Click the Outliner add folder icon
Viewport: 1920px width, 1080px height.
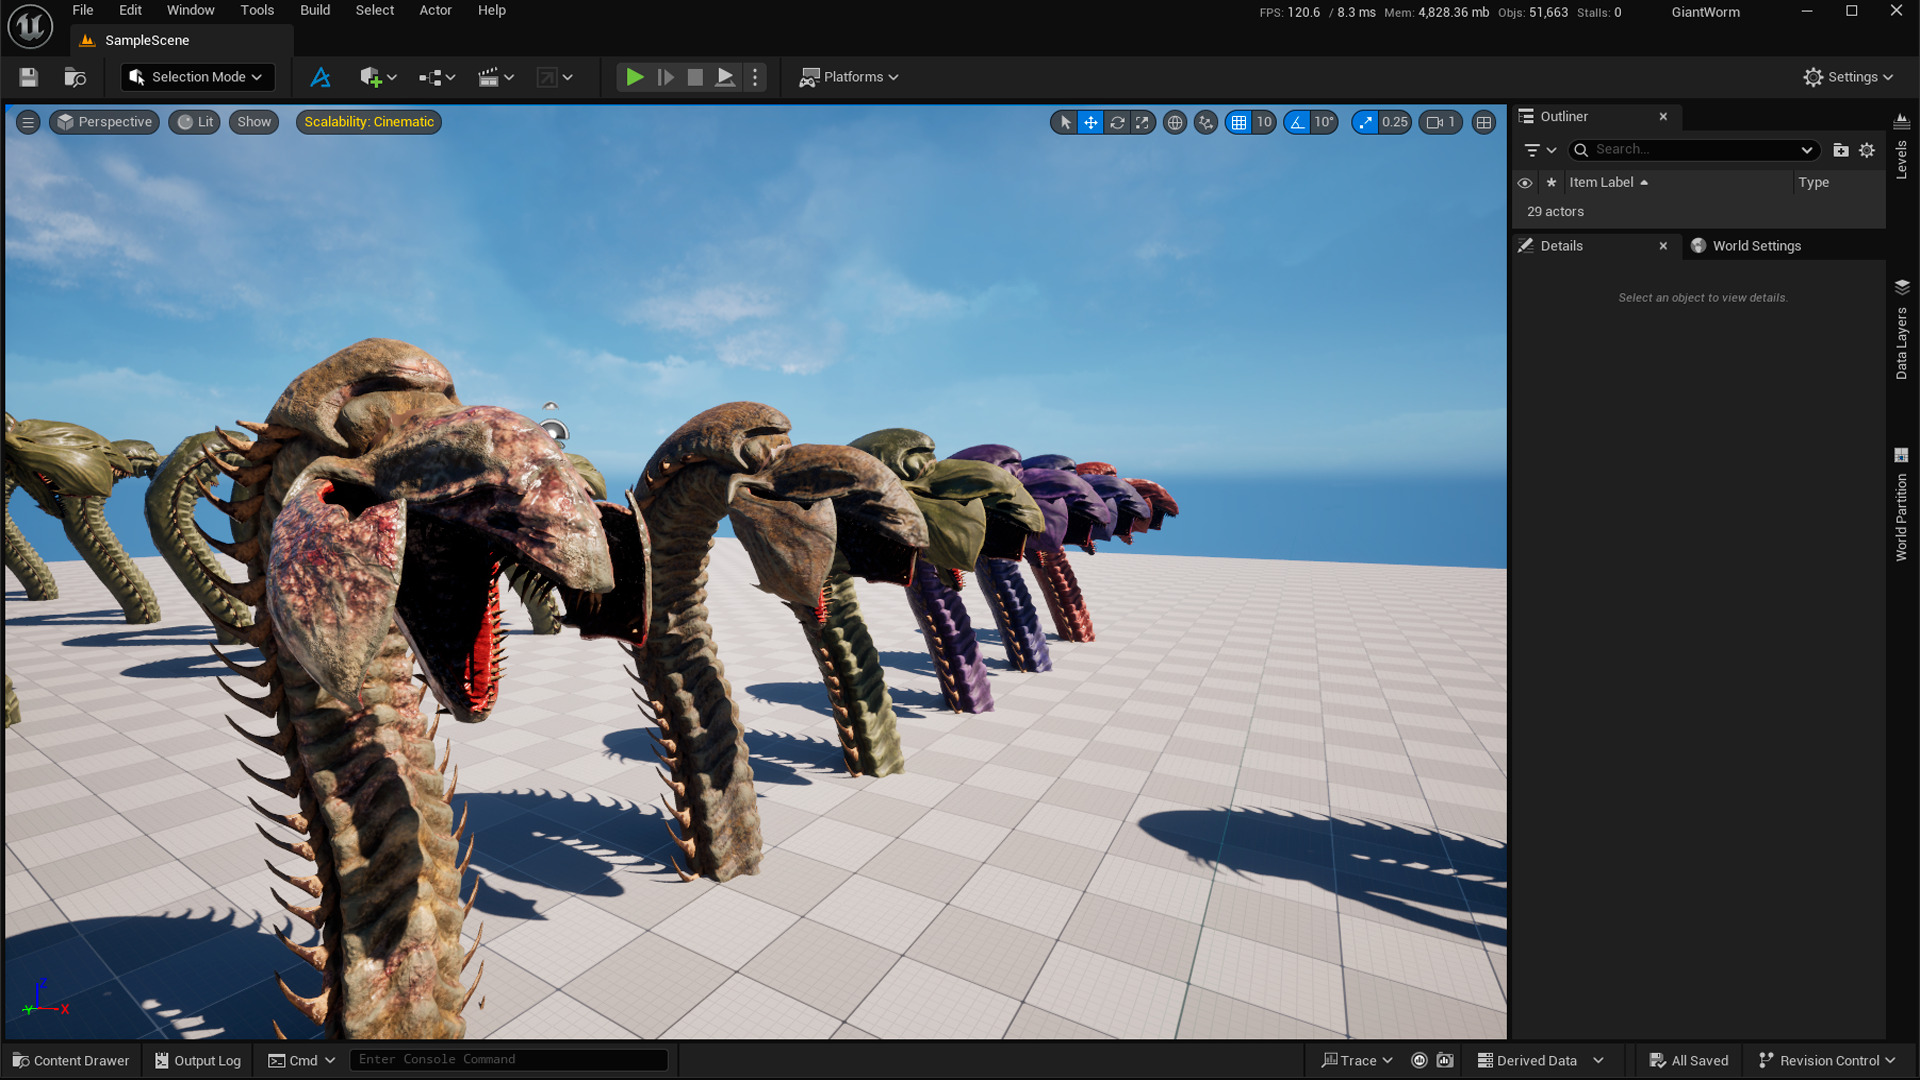(1841, 150)
